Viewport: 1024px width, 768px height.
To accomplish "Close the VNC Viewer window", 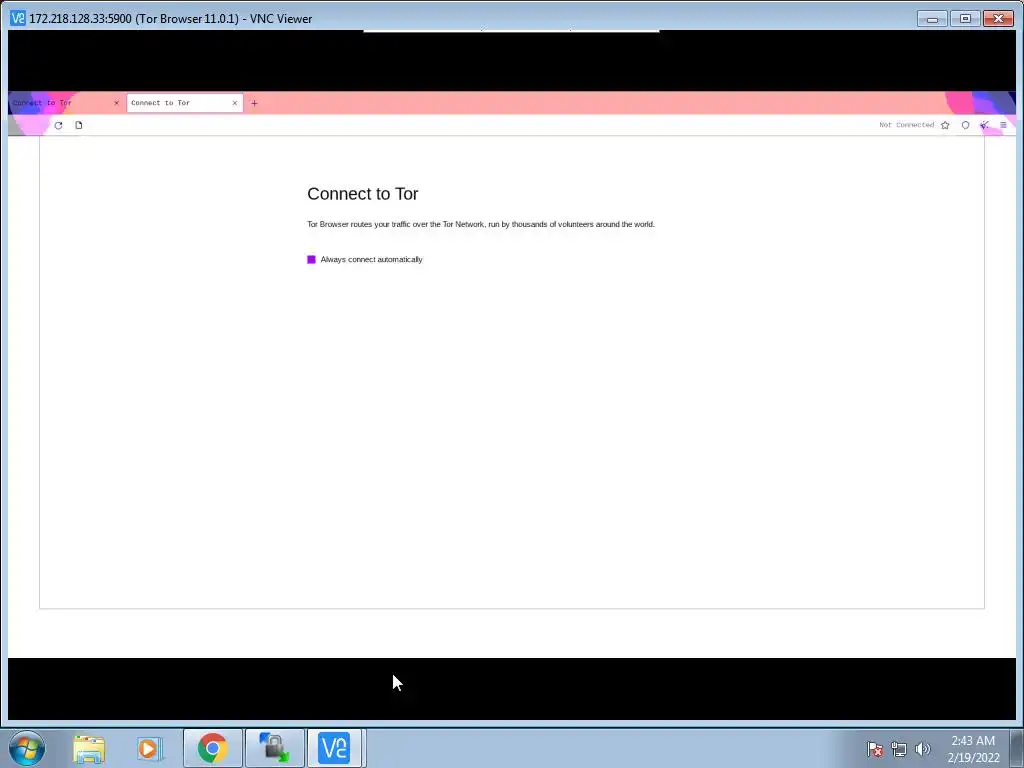I will (999, 18).
